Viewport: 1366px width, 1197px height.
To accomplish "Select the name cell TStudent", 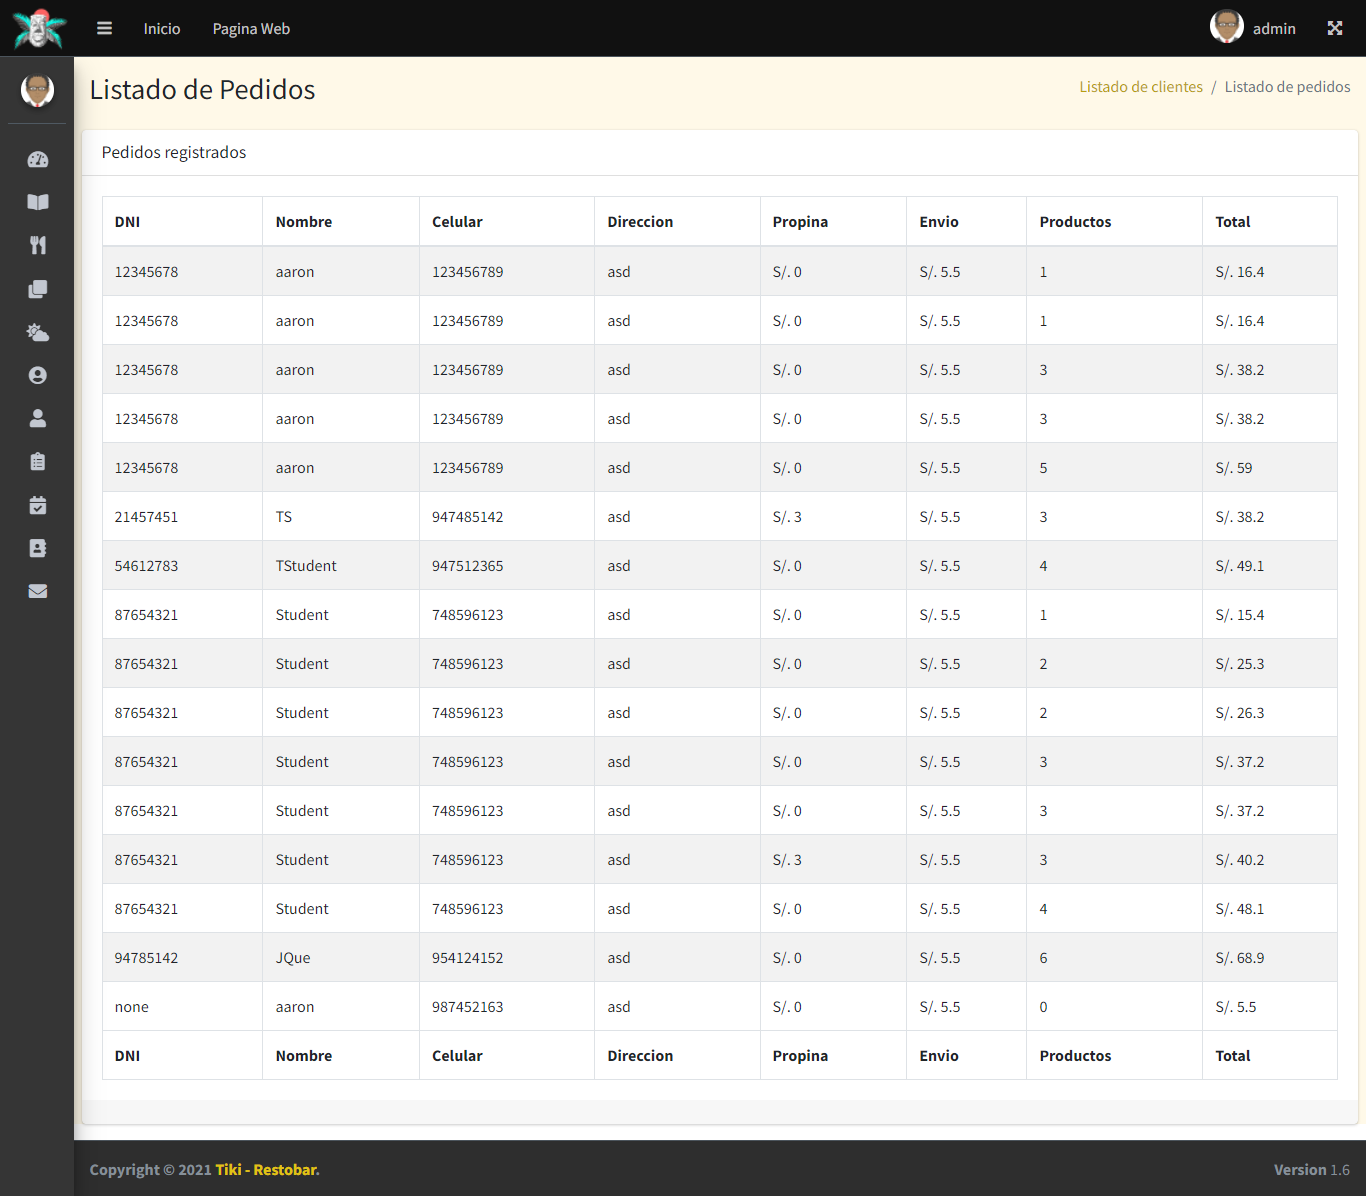I will 340,566.
